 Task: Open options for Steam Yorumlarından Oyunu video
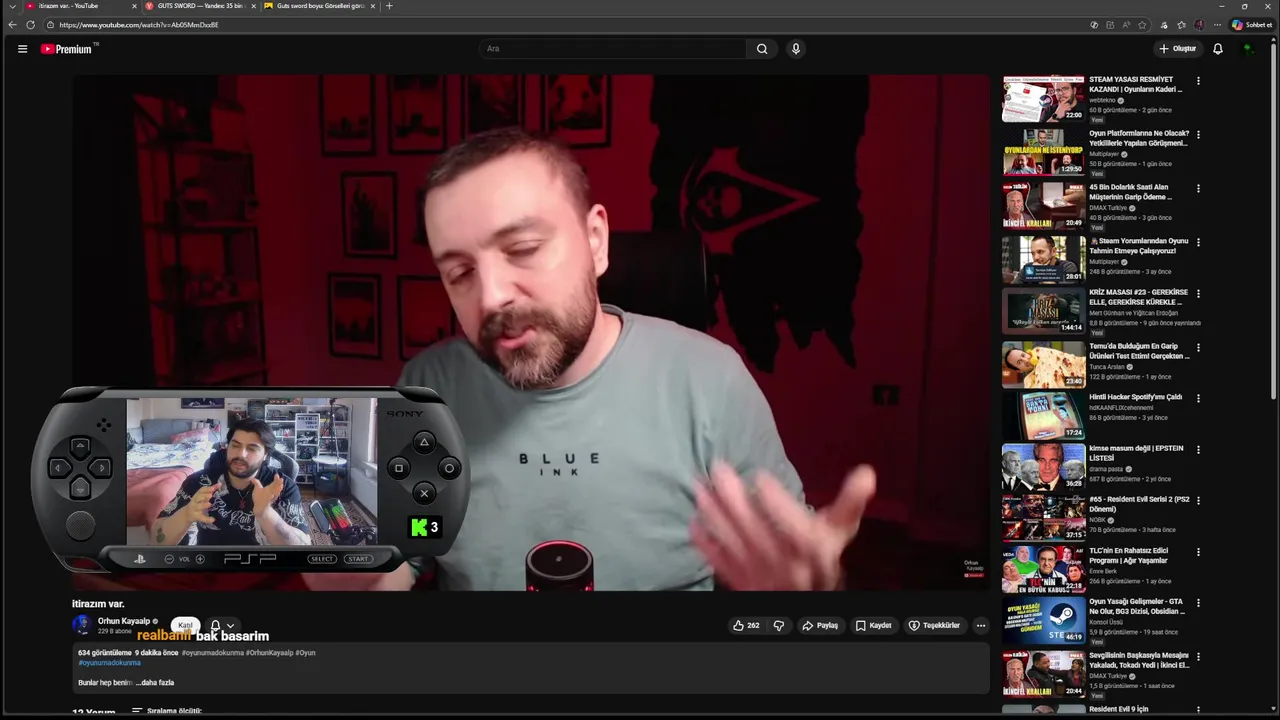point(1198,243)
